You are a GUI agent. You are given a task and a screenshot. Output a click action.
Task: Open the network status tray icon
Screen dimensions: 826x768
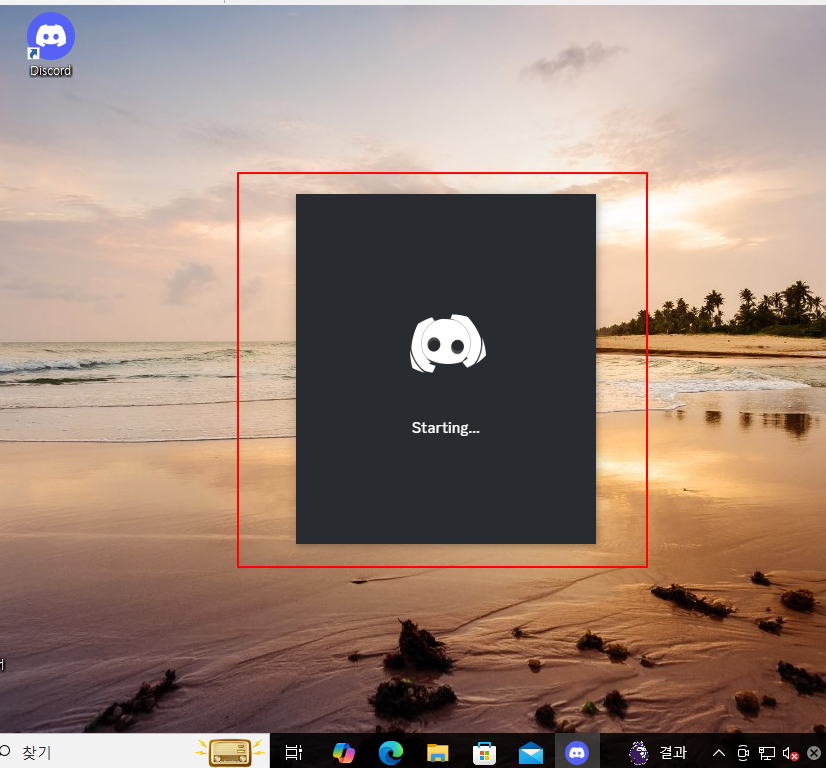(766, 753)
